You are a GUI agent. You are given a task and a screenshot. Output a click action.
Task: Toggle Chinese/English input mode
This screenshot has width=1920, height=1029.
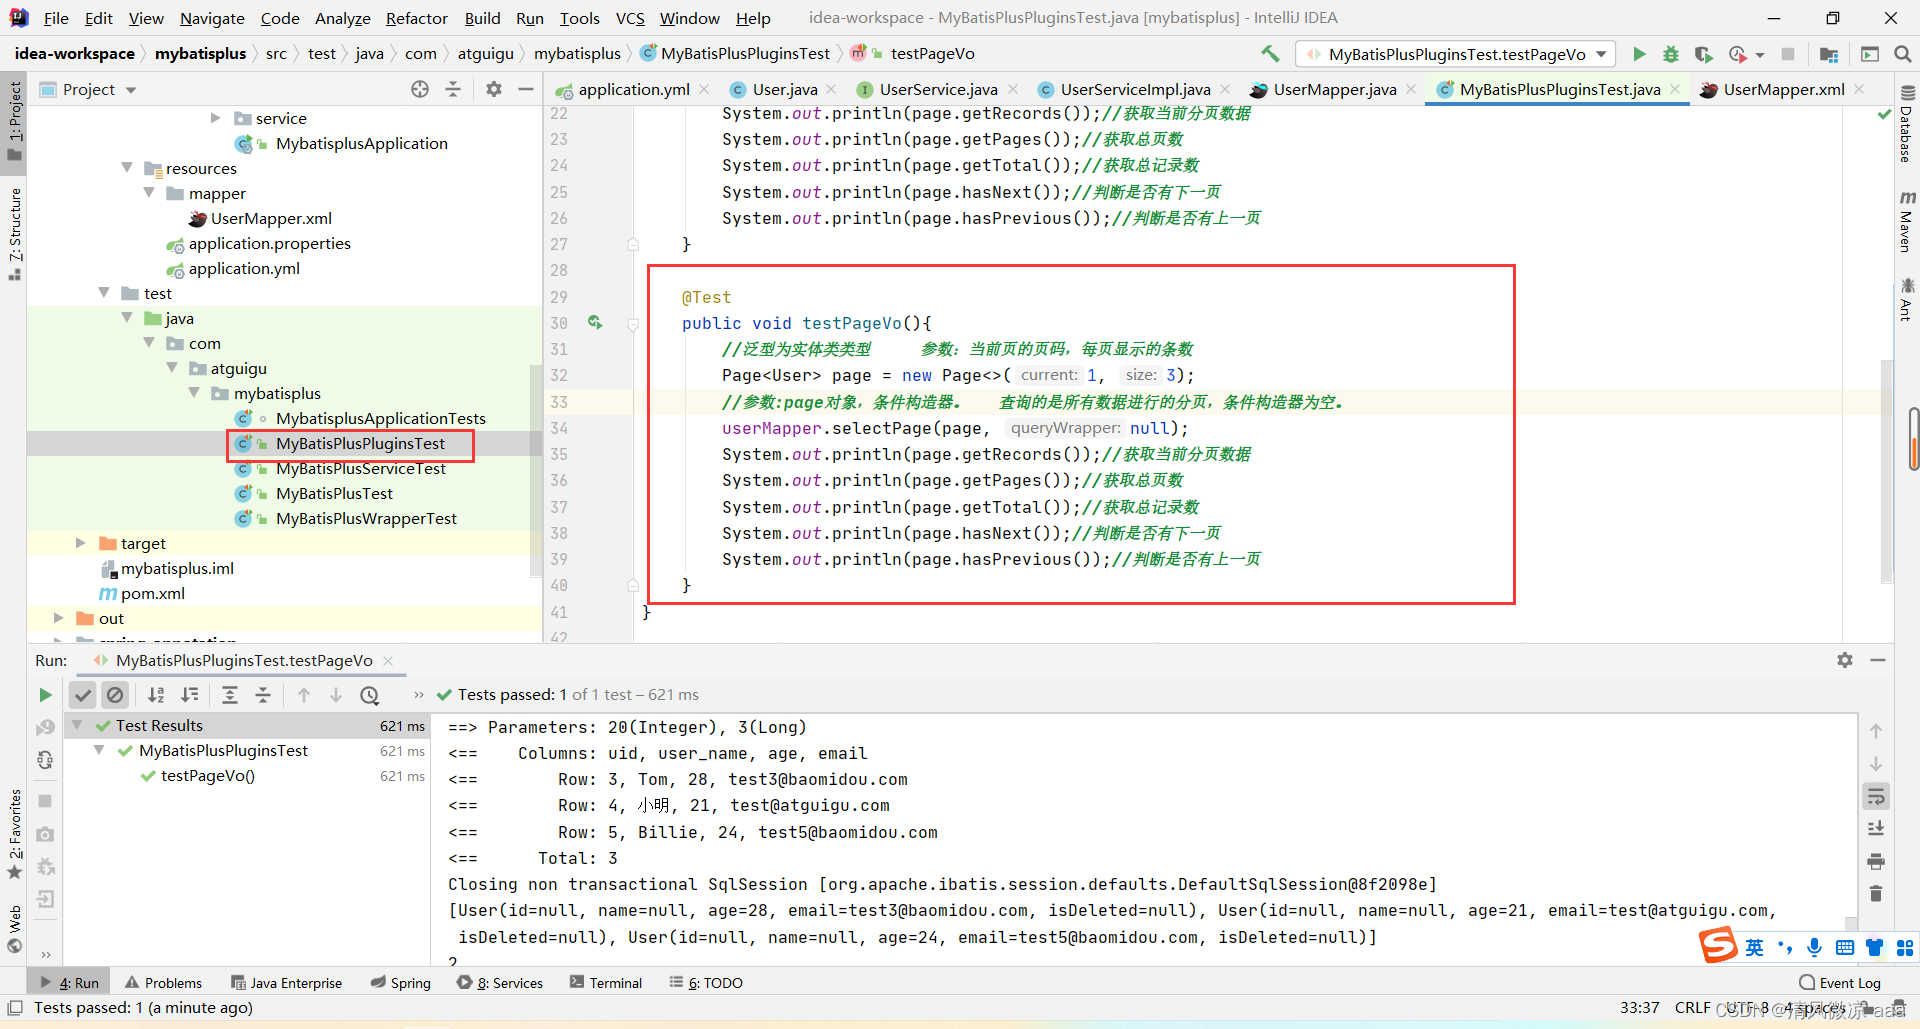1755,947
